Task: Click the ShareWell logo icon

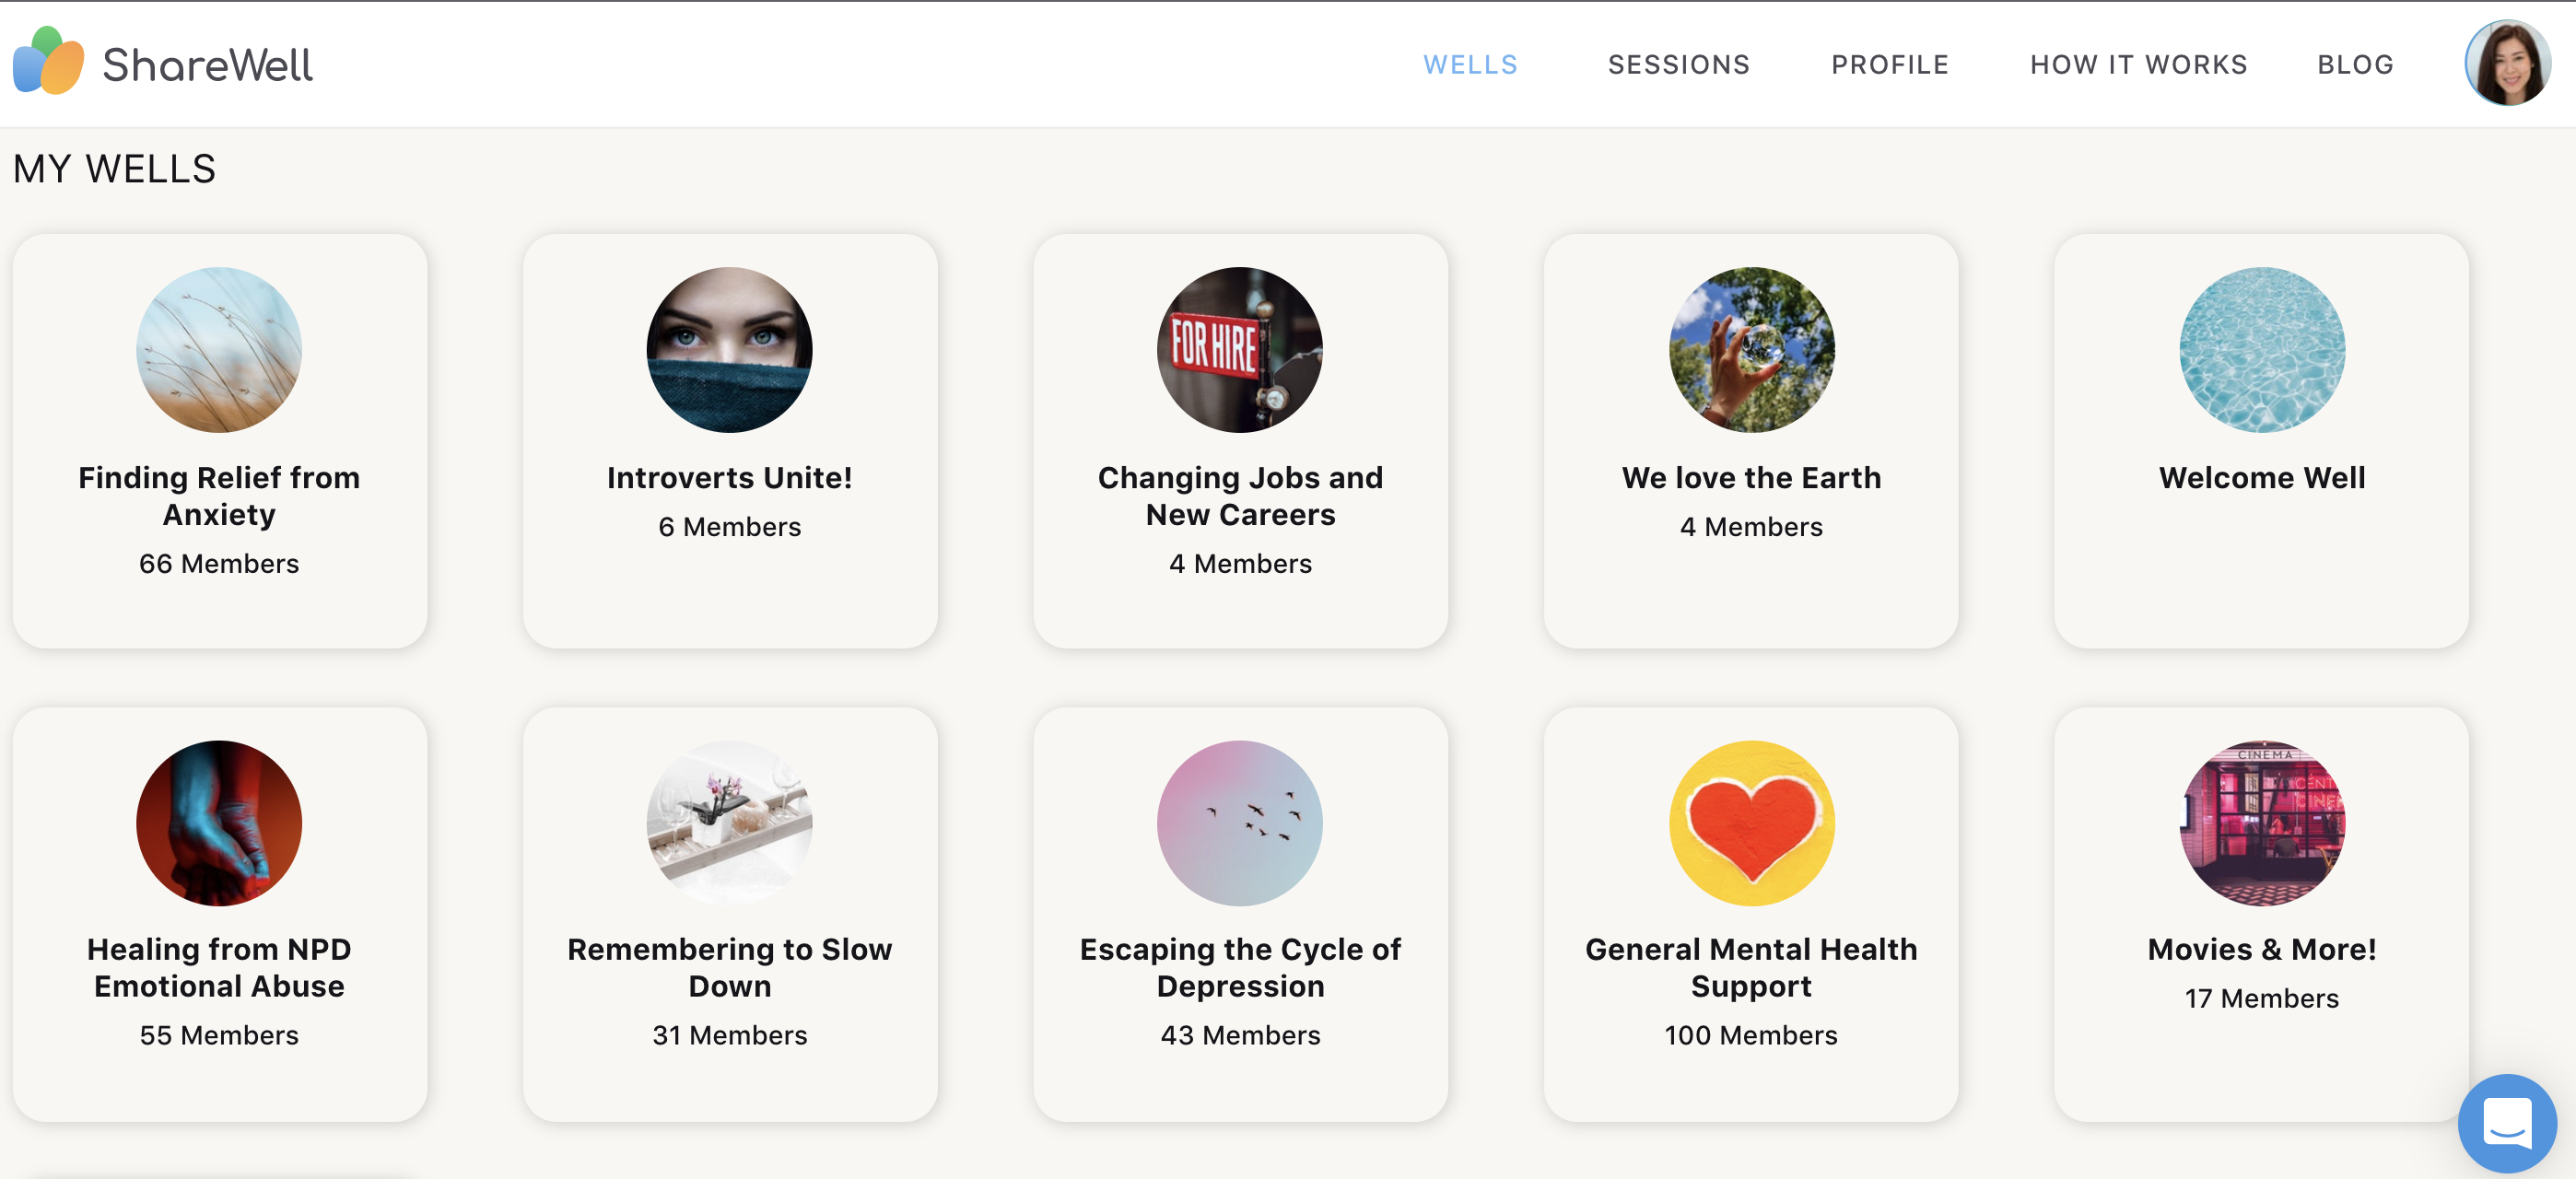Action: click(x=48, y=61)
